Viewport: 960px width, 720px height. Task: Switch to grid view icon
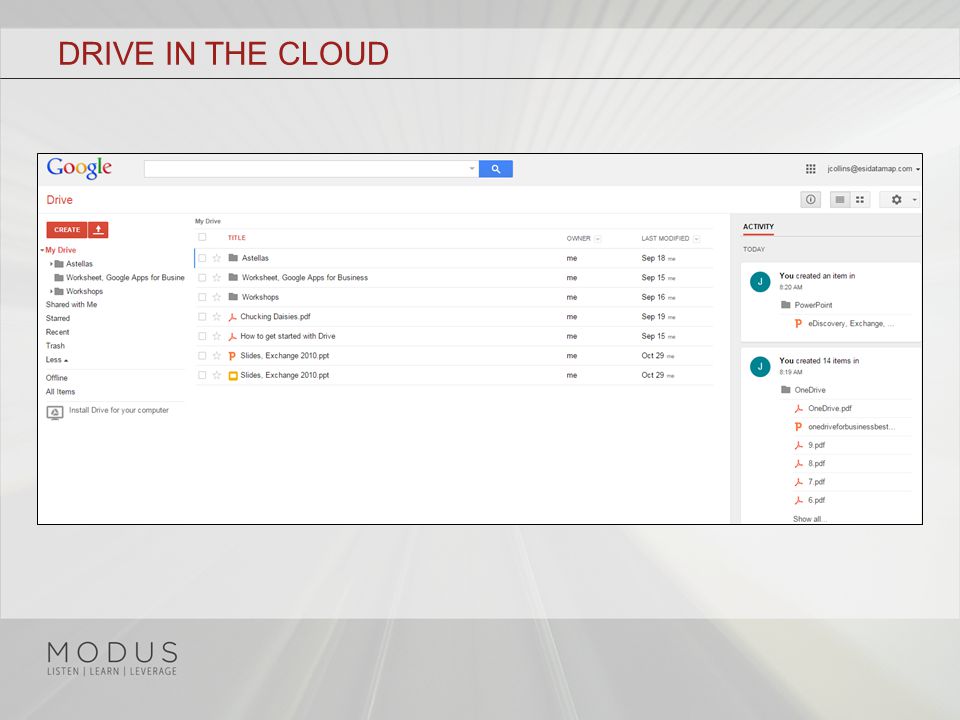pos(860,200)
